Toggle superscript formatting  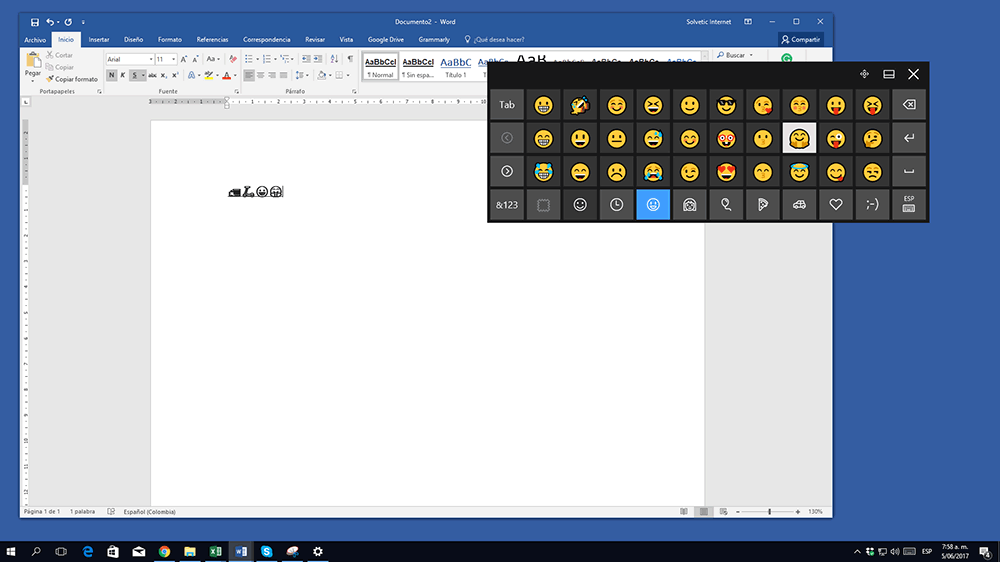click(175, 75)
